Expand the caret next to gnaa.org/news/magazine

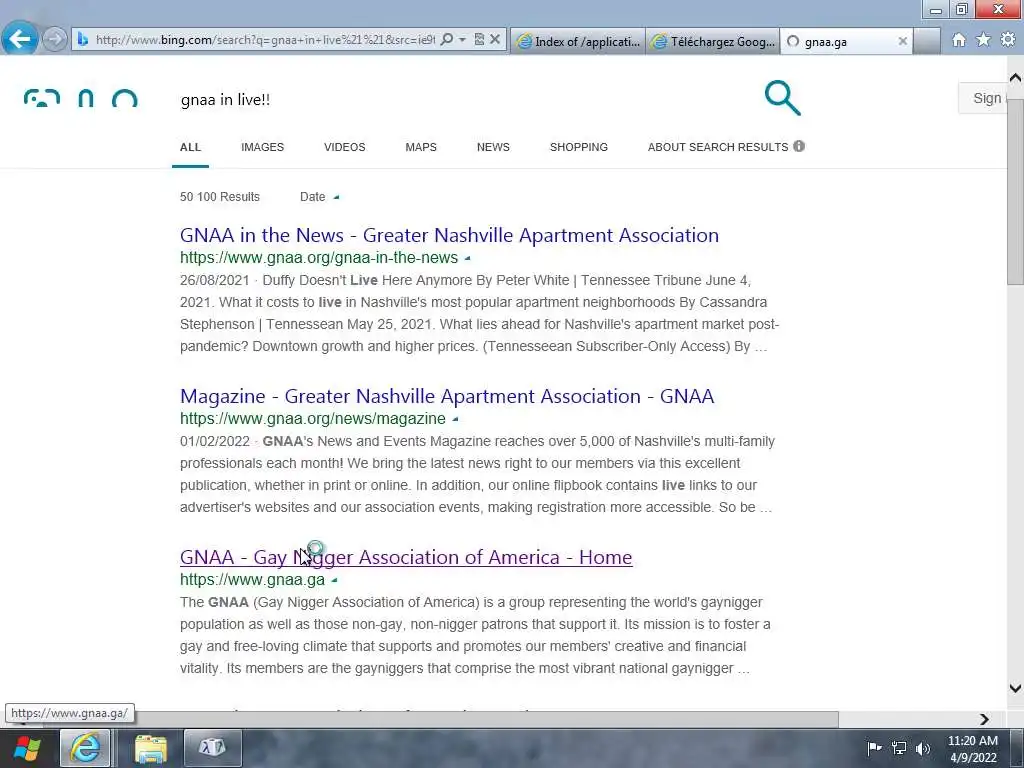coord(455,419)
